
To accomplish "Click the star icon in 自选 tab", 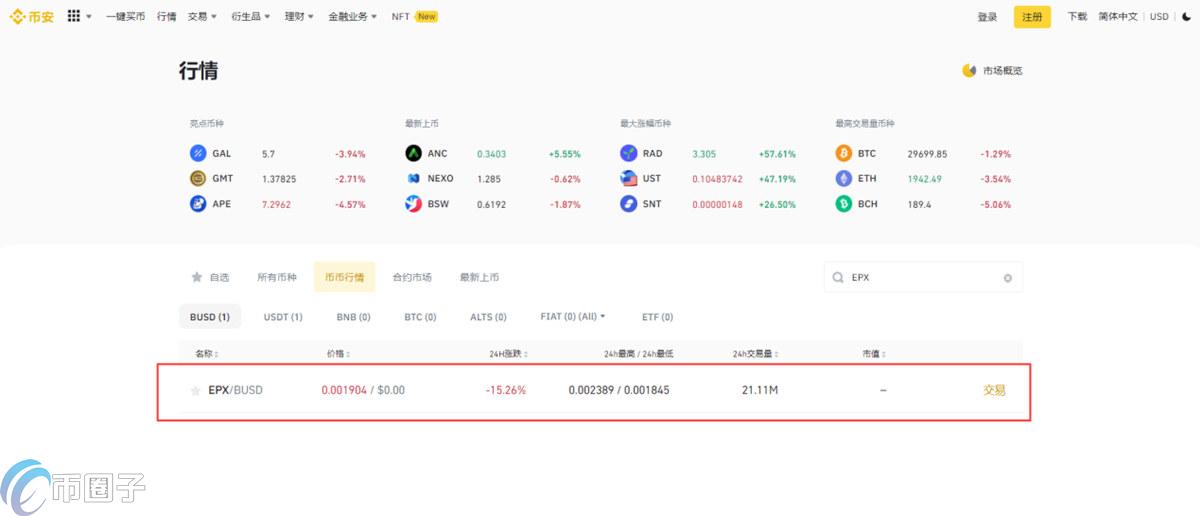I will pos(197,277).
